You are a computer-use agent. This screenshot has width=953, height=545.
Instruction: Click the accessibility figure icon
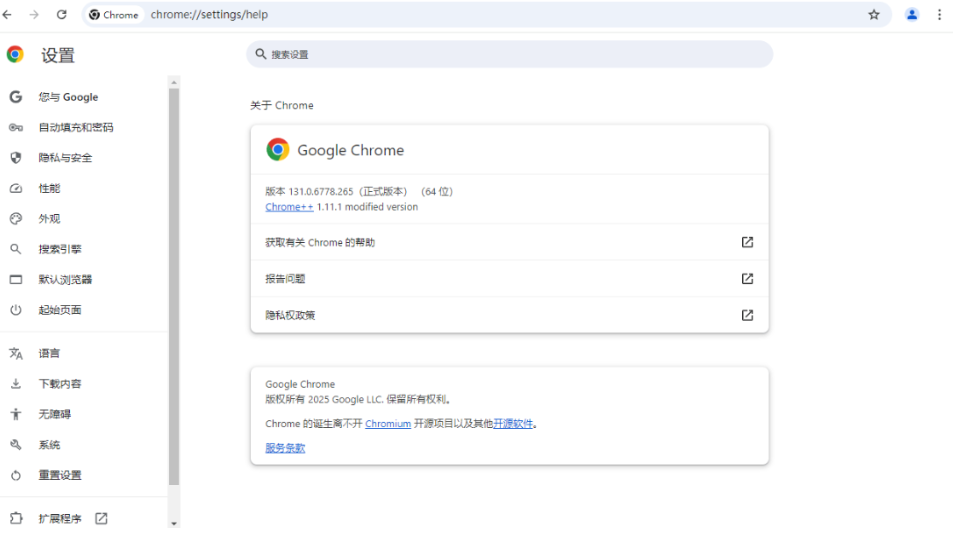click(x=16, y=414)
